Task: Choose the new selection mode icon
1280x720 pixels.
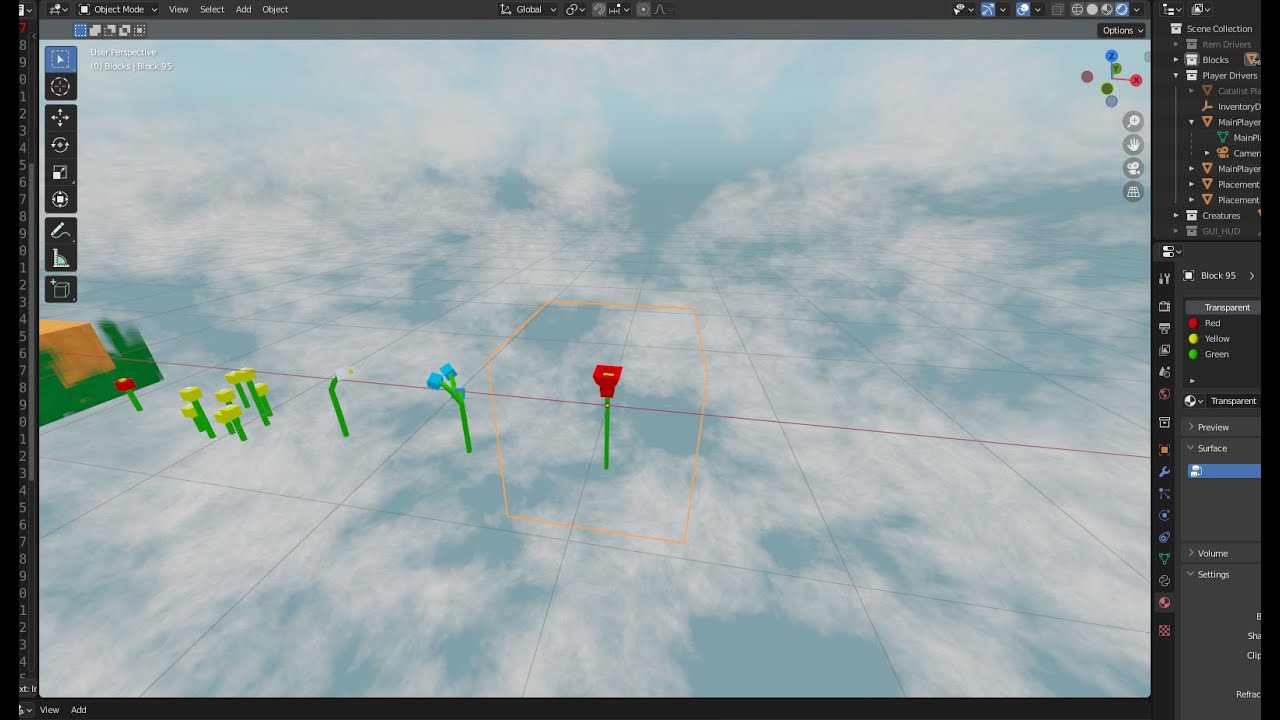Action: click(81, 31)
